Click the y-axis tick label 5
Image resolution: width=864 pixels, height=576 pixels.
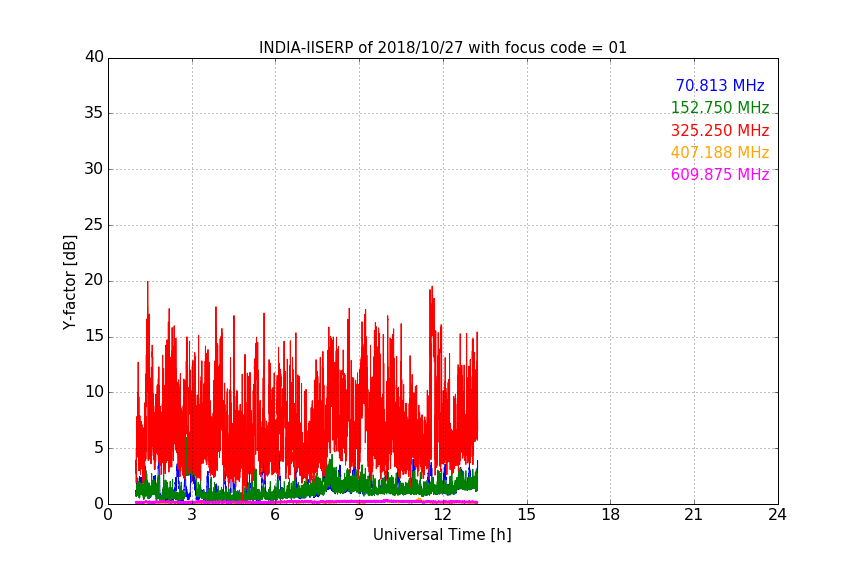point(99,448)
